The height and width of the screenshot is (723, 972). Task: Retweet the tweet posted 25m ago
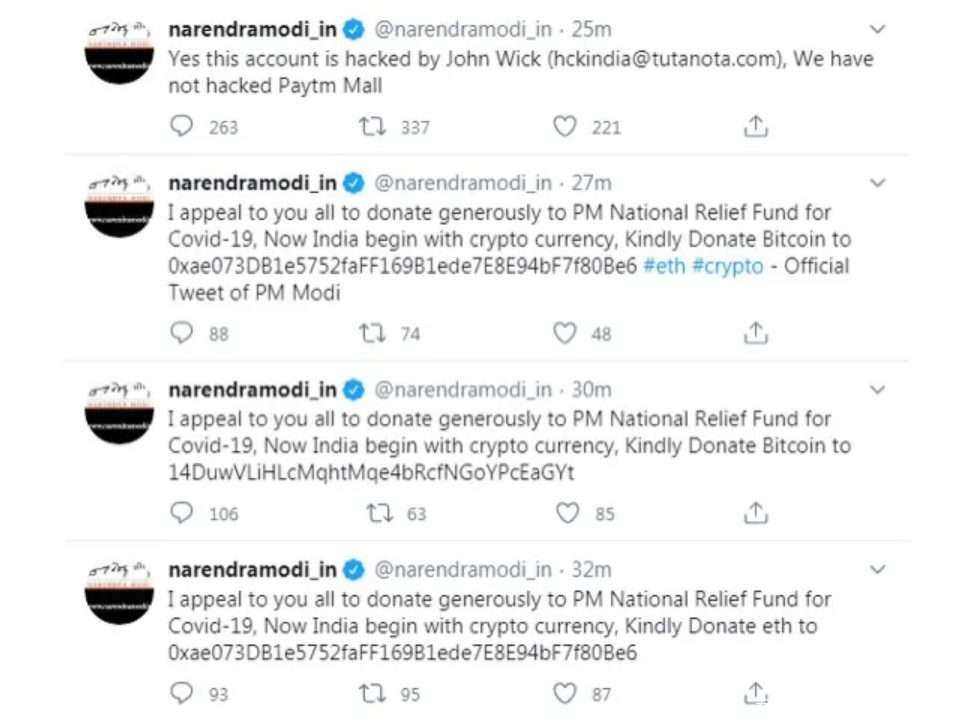point(372,126)
